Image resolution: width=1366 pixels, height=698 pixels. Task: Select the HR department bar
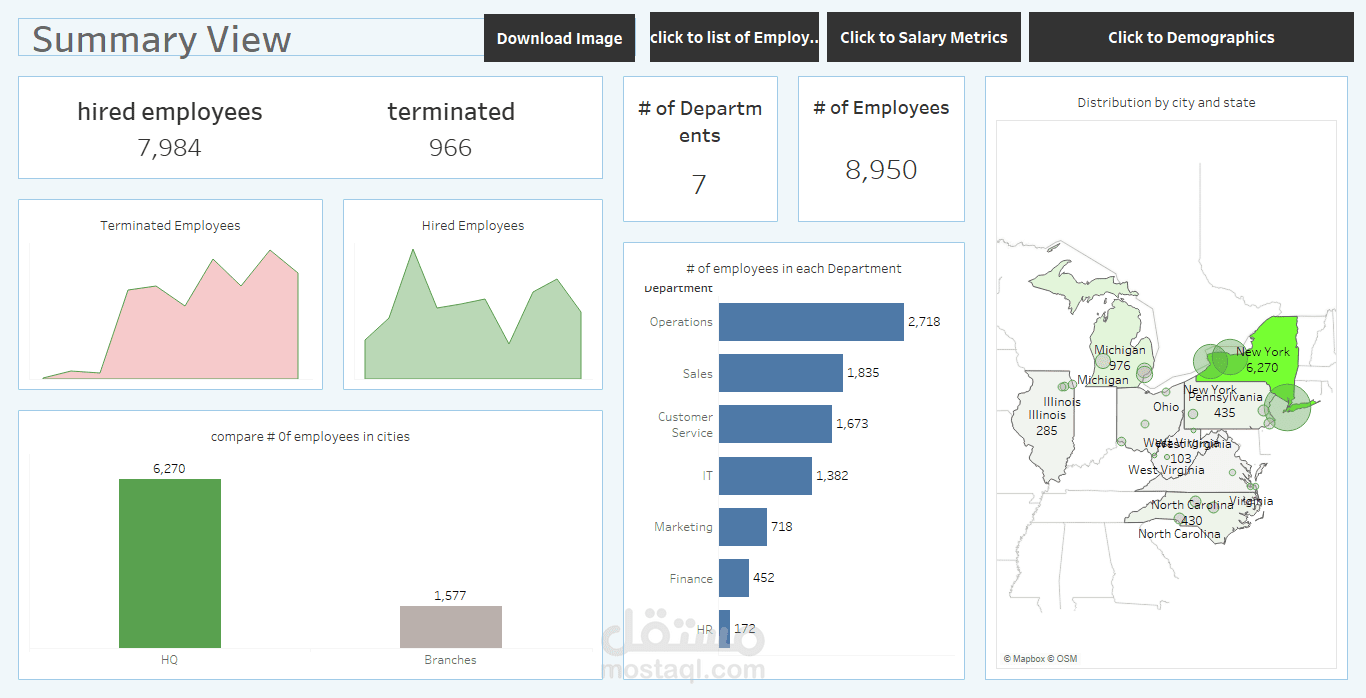pyautogui.click(x=724, y=629)
